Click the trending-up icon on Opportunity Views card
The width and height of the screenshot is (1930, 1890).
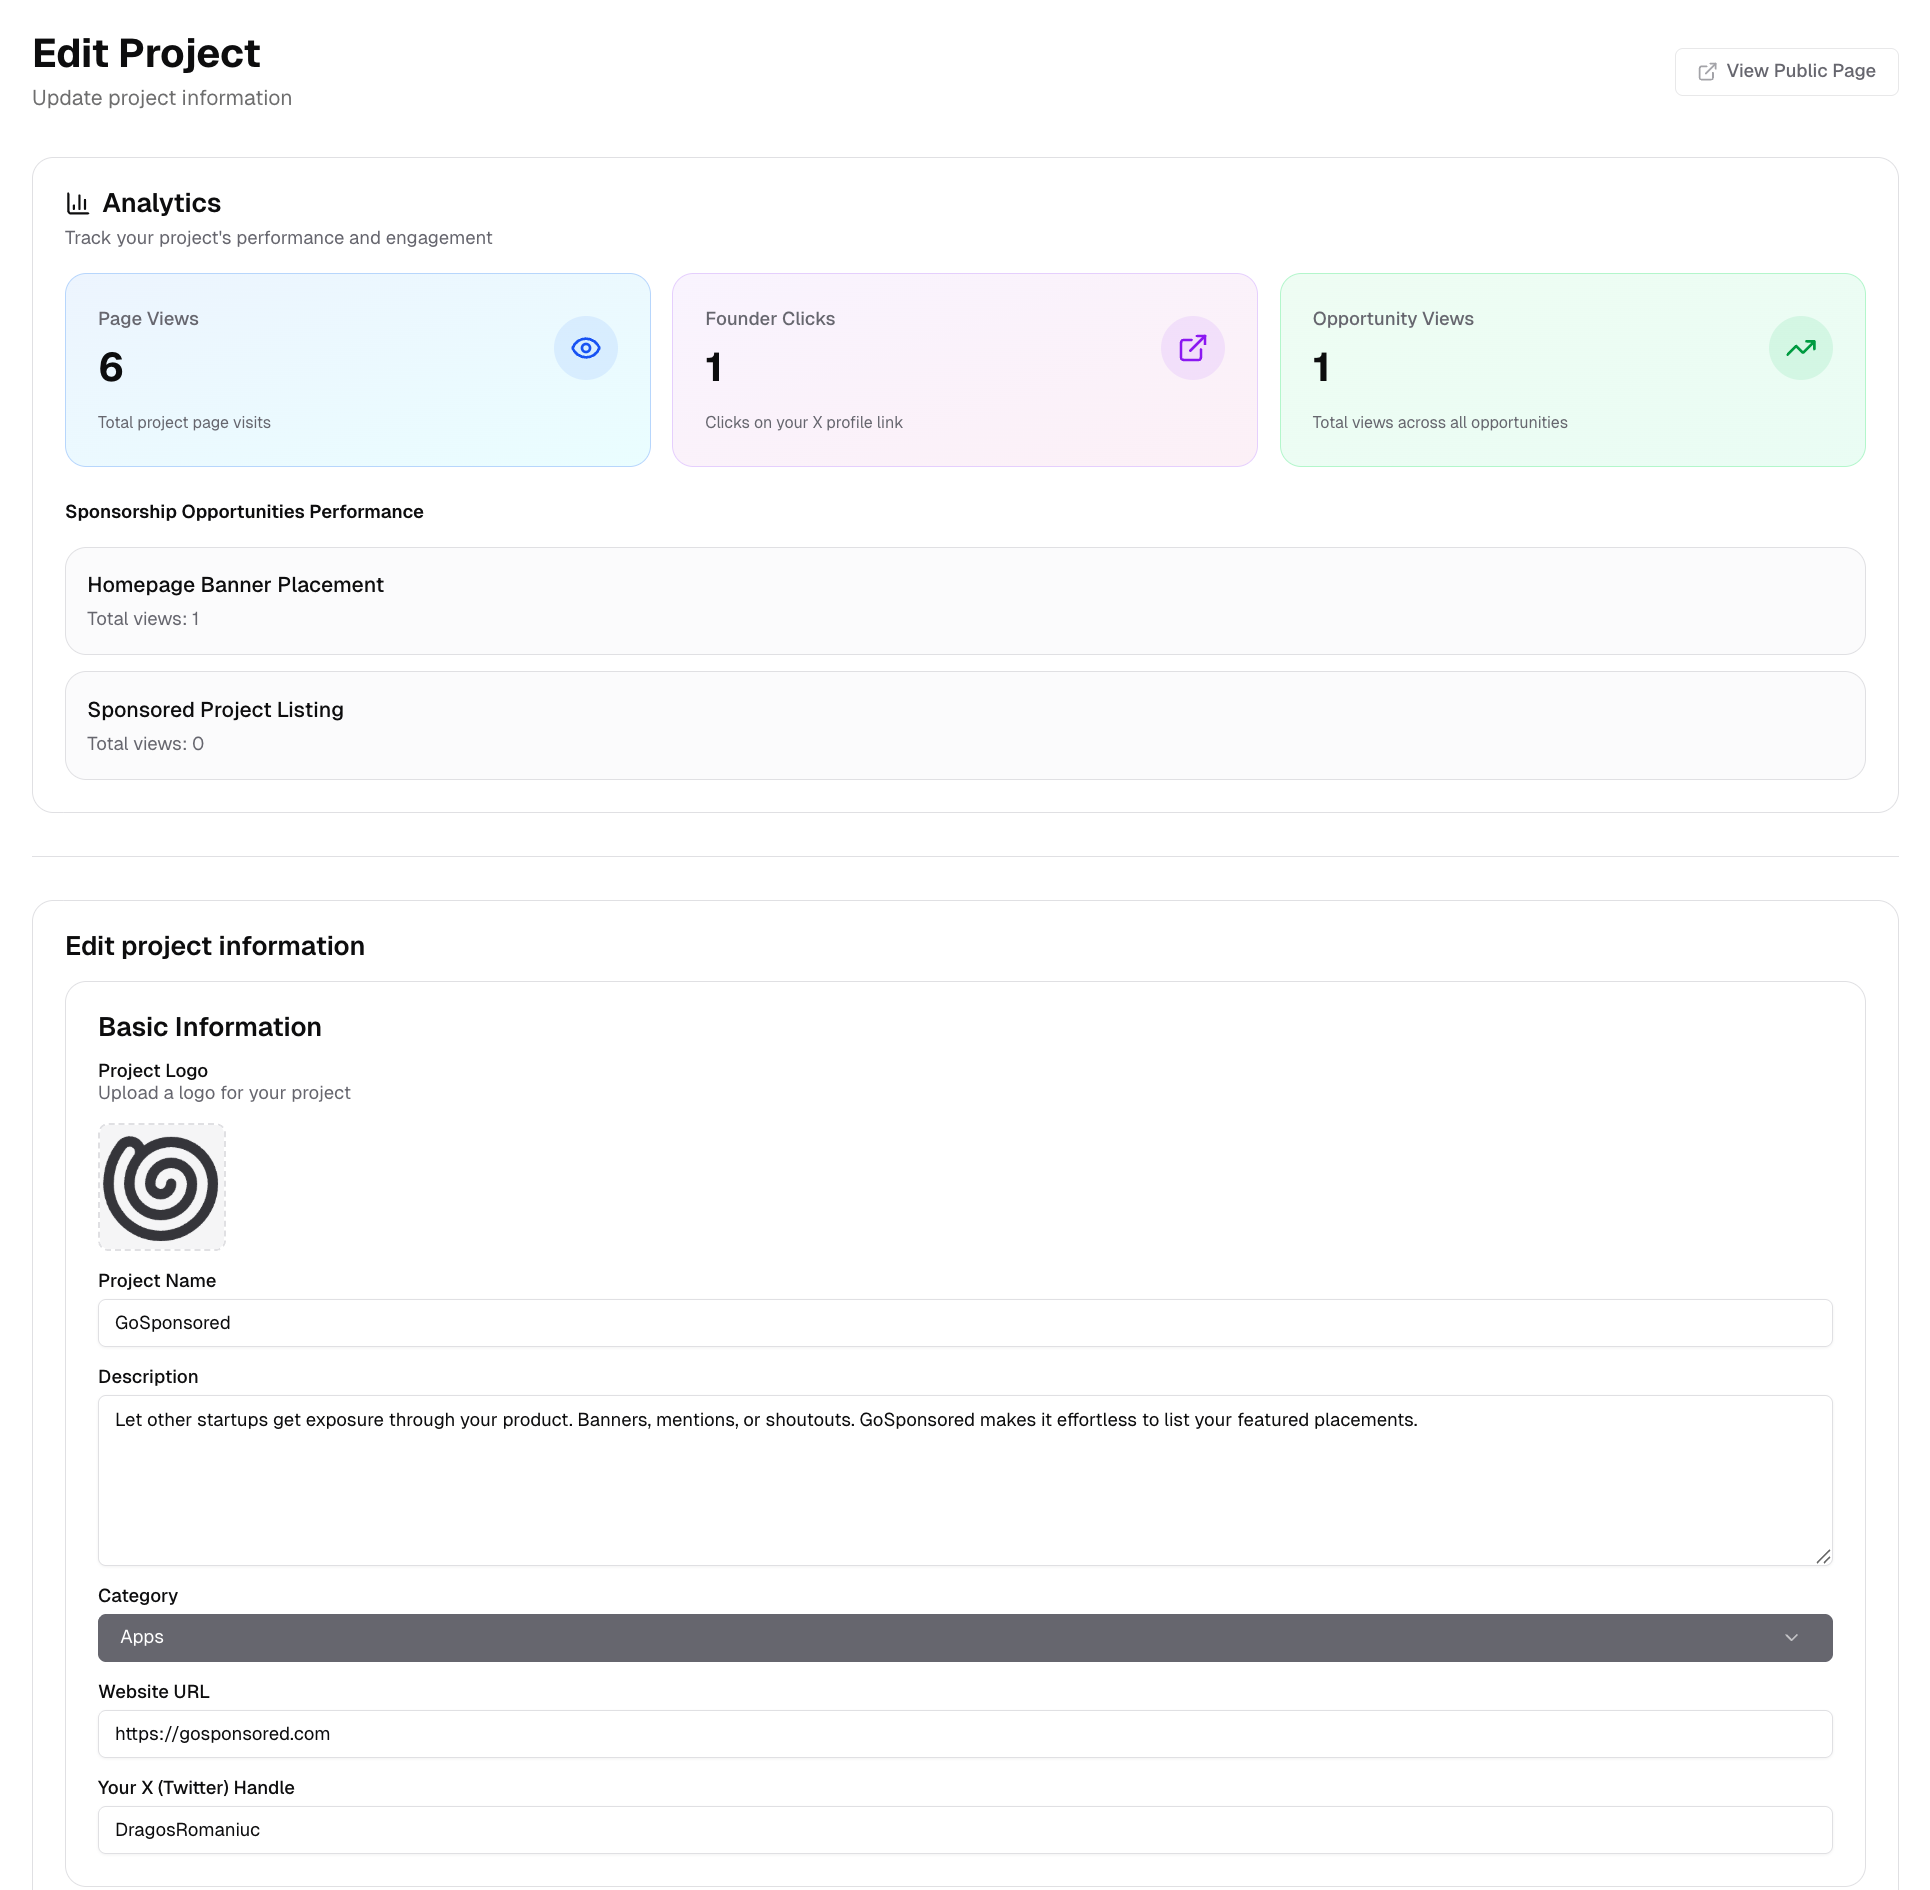(x=1799, y=348)
